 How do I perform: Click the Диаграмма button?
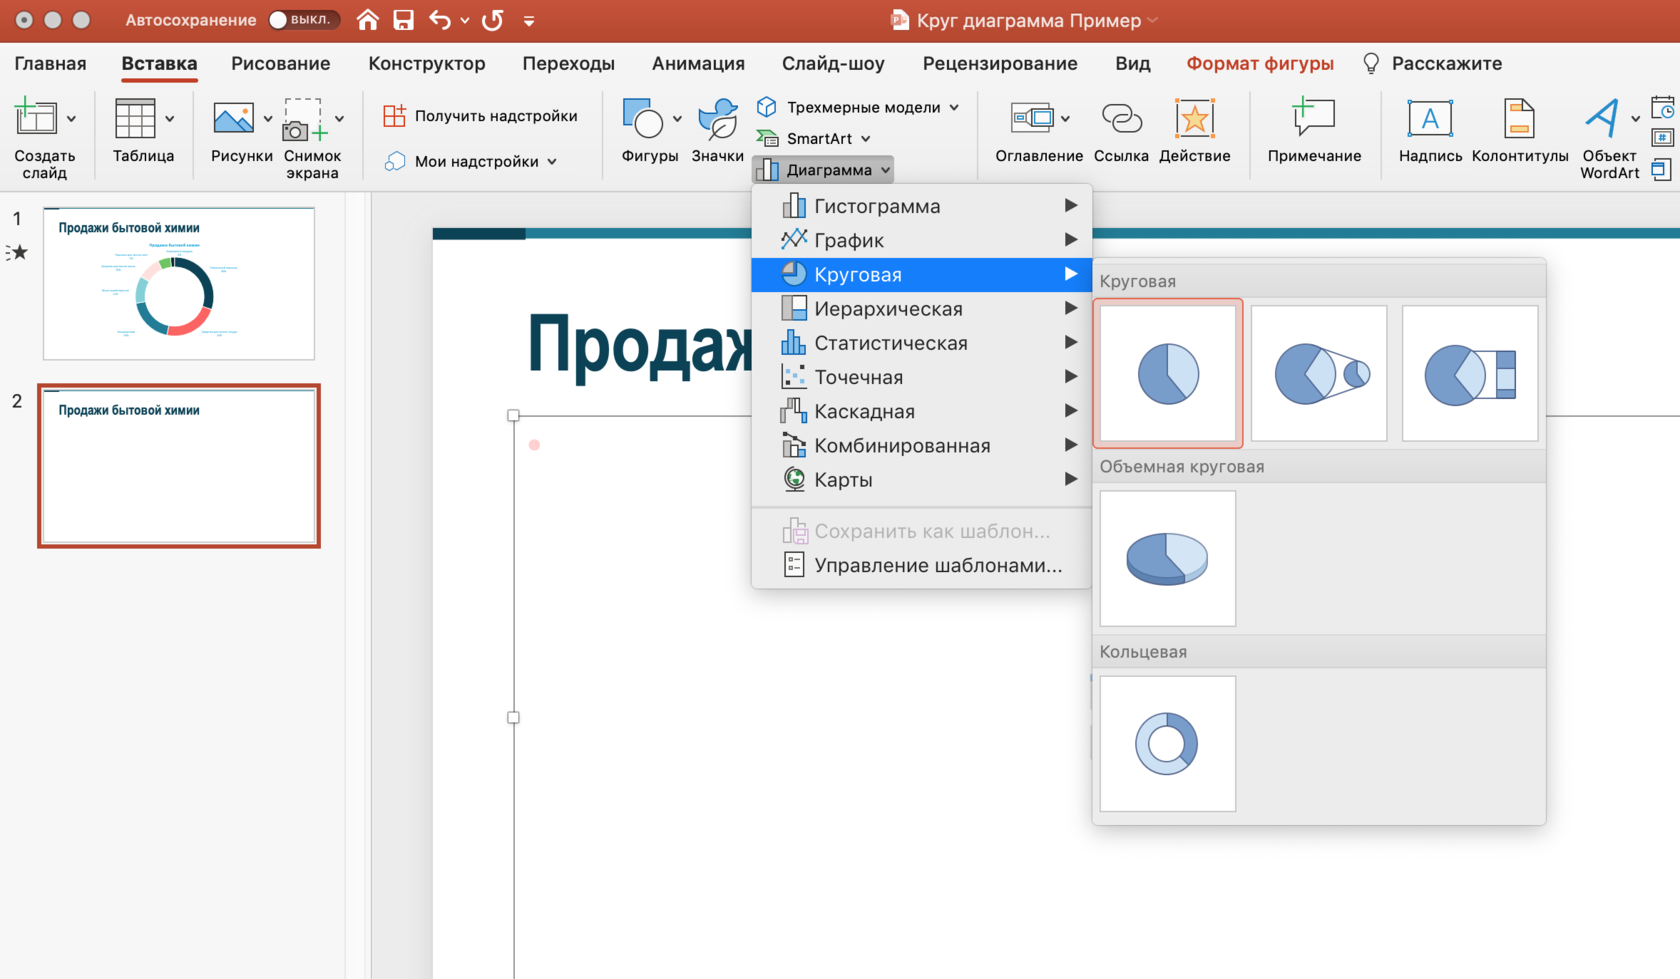click(823, 170)
